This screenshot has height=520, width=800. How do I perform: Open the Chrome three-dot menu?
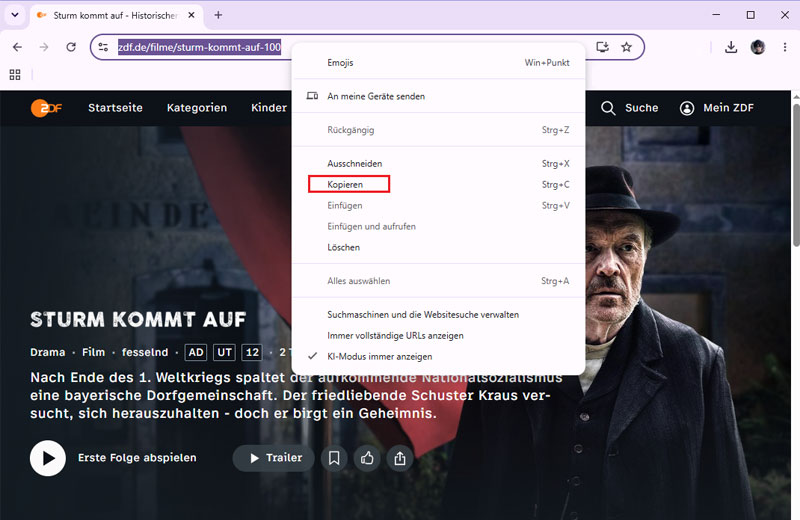785,47
